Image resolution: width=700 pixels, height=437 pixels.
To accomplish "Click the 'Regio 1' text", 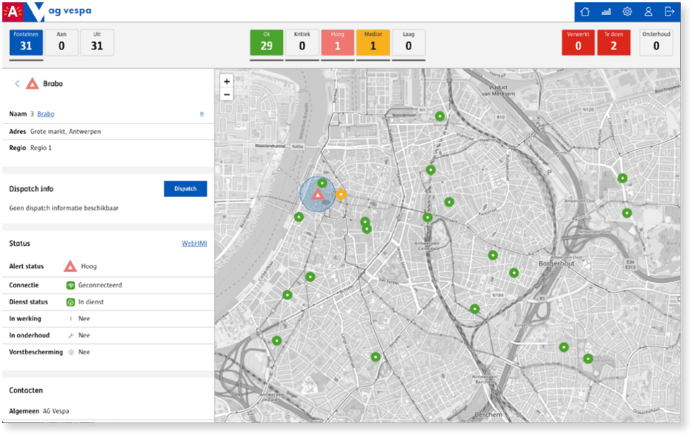I will tap(41, 148).
